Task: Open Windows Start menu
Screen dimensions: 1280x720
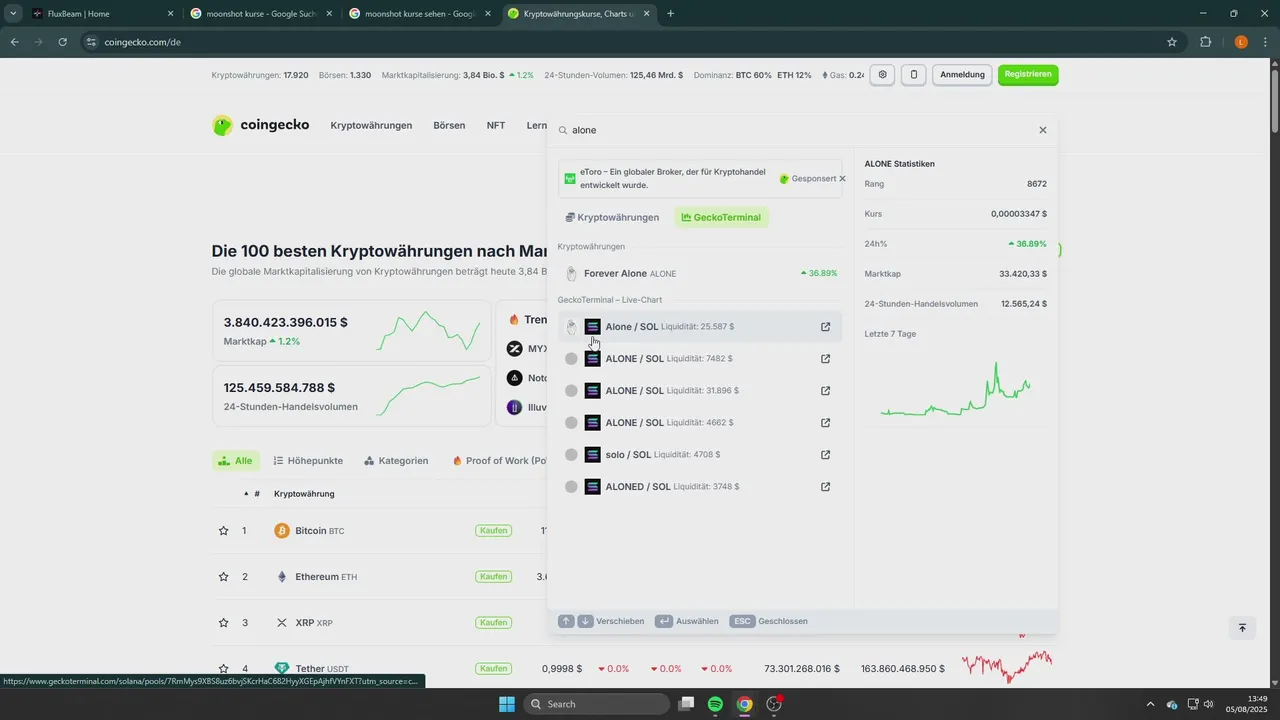Action: pyautogui.click(x=507, y=704)
